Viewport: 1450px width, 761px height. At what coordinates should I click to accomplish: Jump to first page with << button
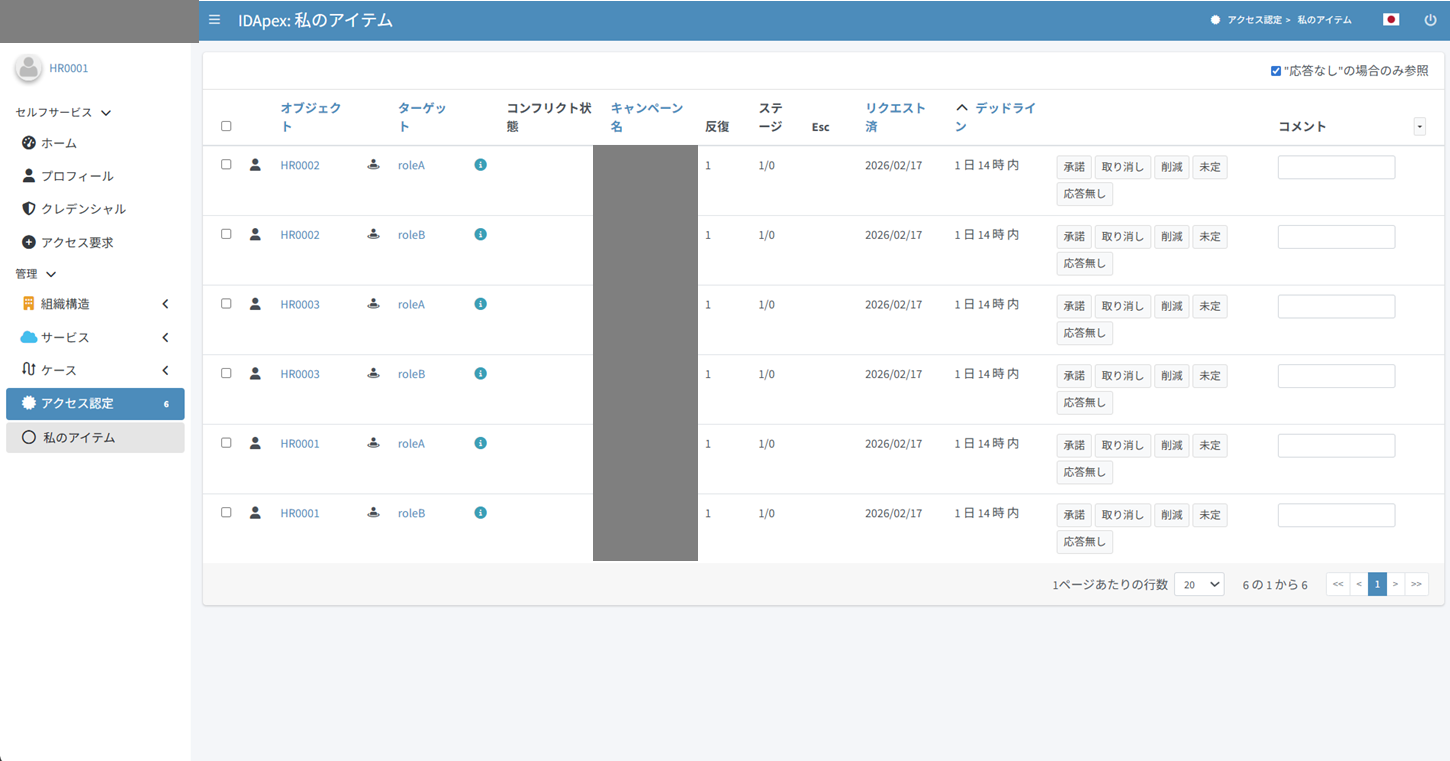pos(1338,584)
